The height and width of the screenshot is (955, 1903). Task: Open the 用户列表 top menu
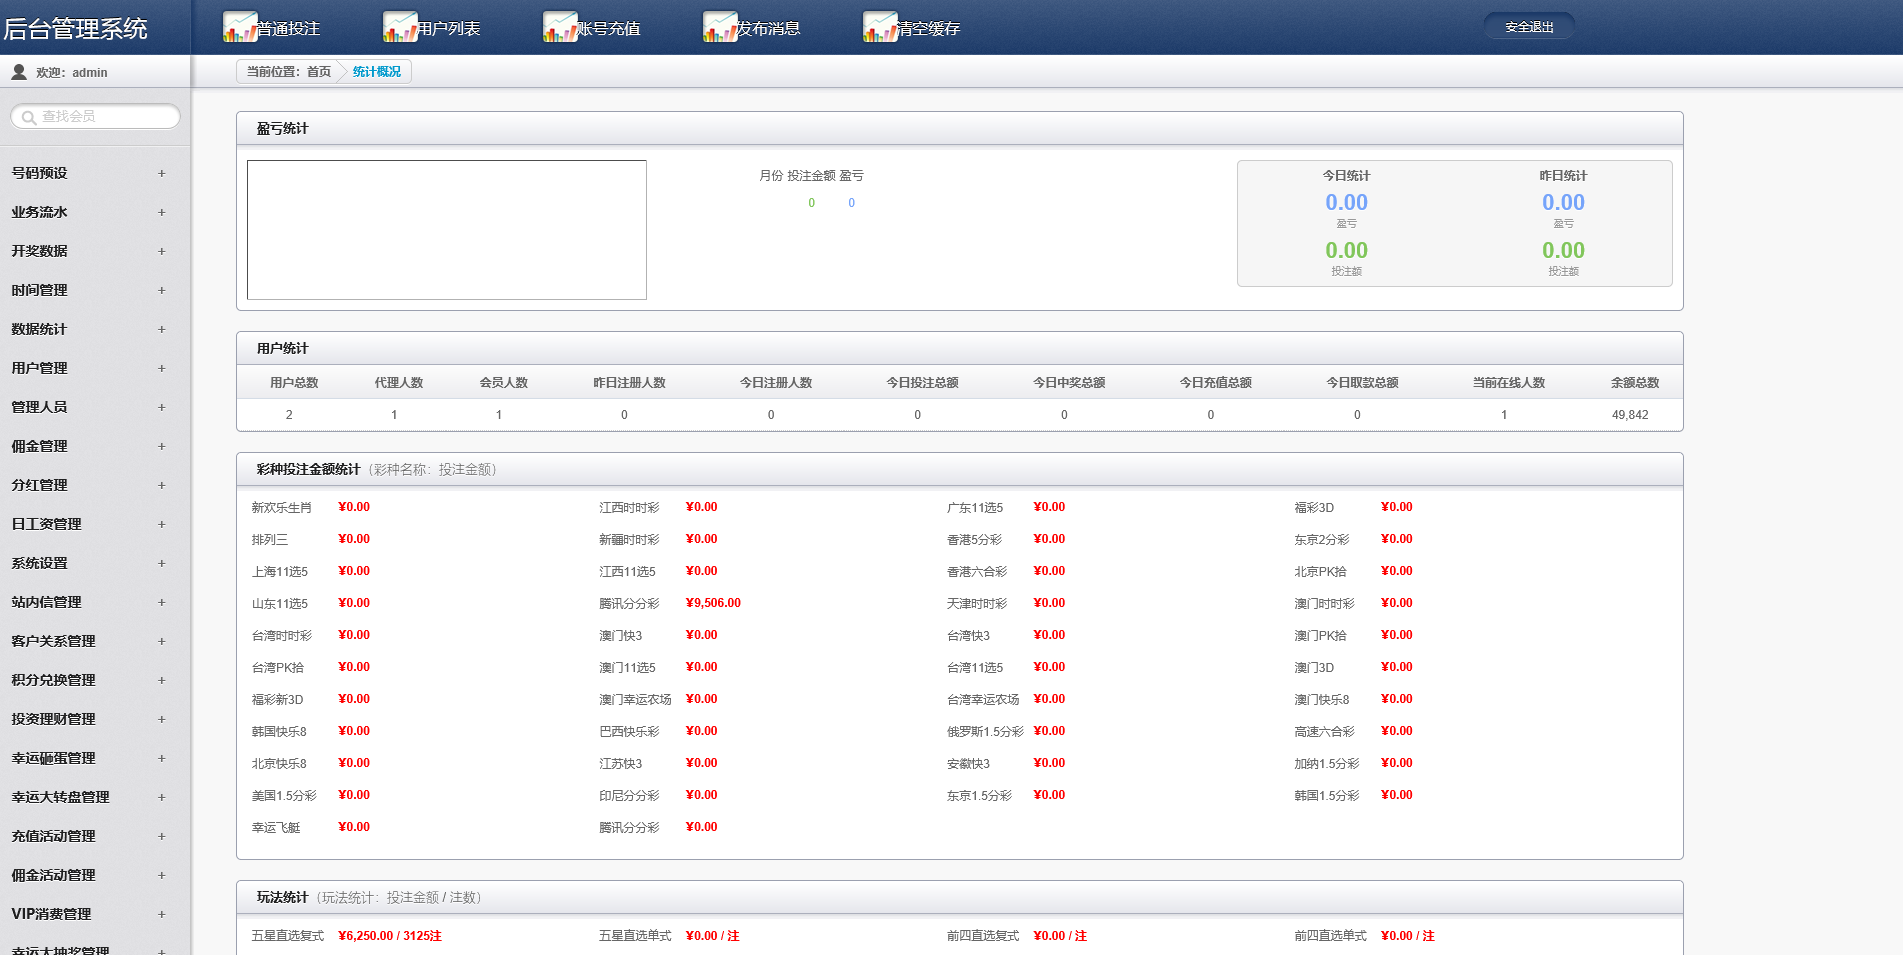click(x=448, y=29)
